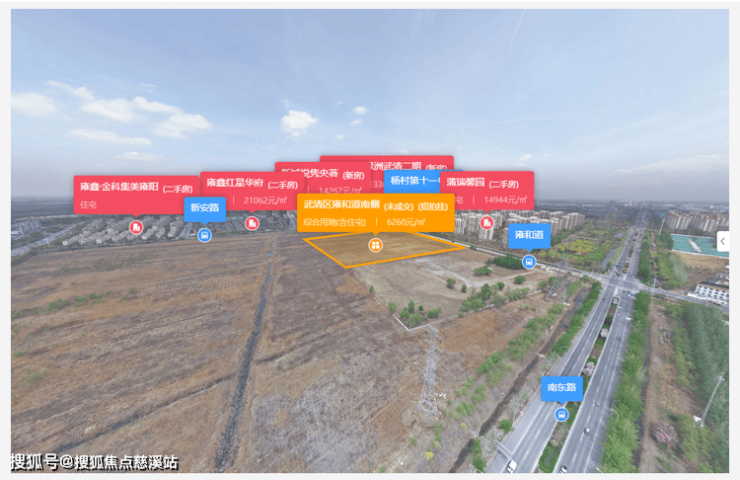Open the 雍鑫·金科集美雍阳 property label
Image resolution: width=740 pixels, height=480 pixels.
[x=136, y=195]
